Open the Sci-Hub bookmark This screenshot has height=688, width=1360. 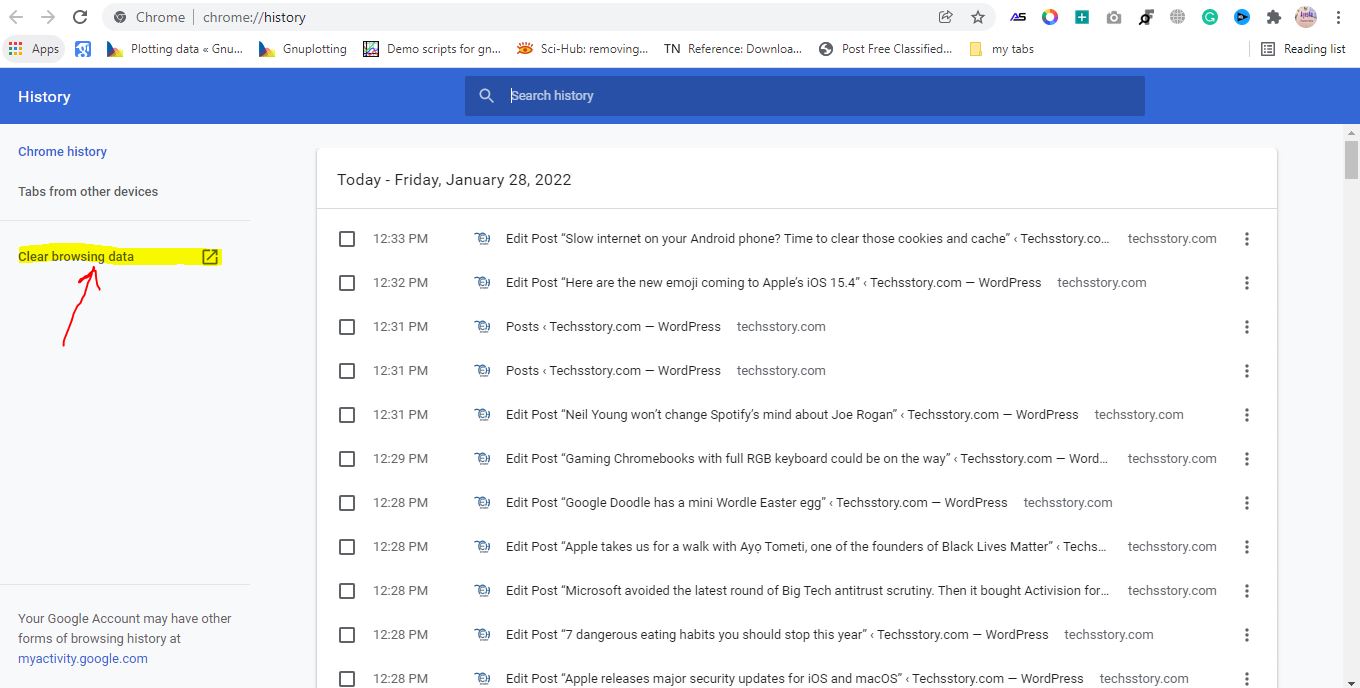[583, 49]
